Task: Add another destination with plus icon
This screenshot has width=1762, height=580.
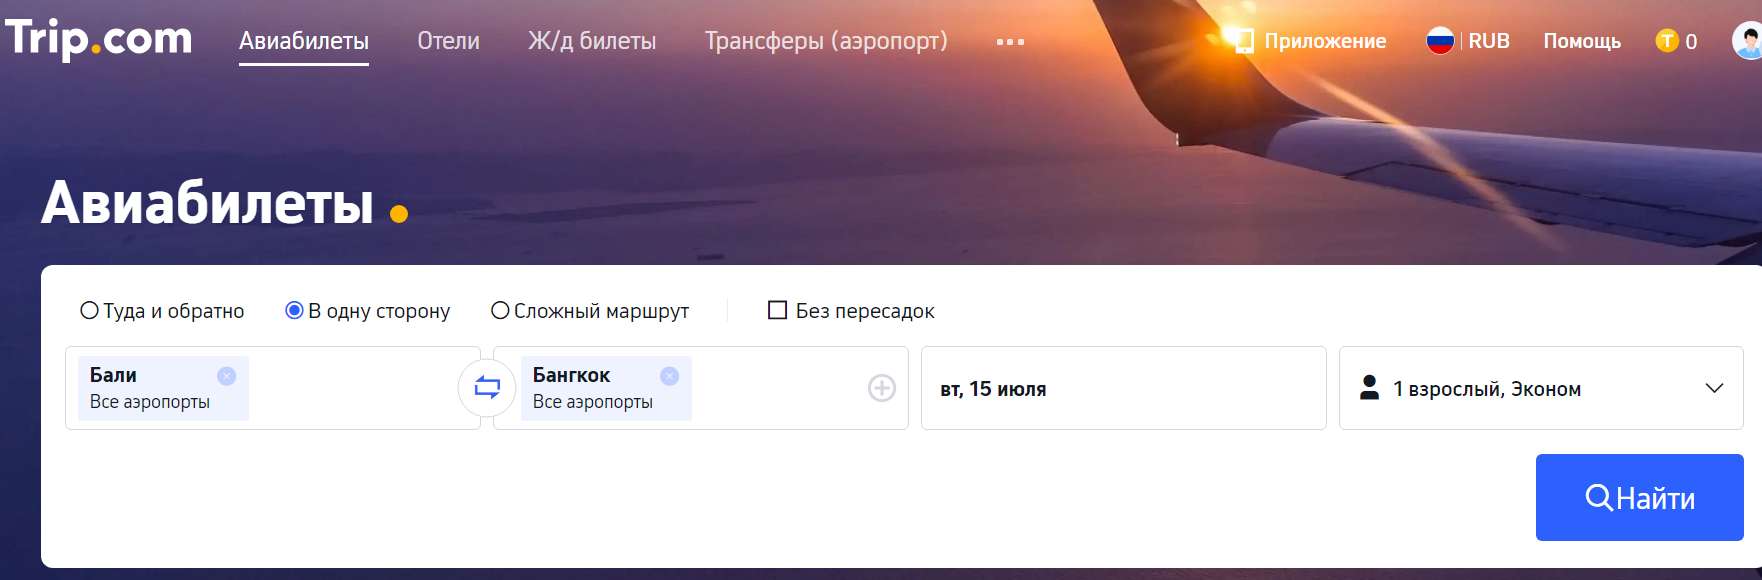Action: (x=882, y=388)
